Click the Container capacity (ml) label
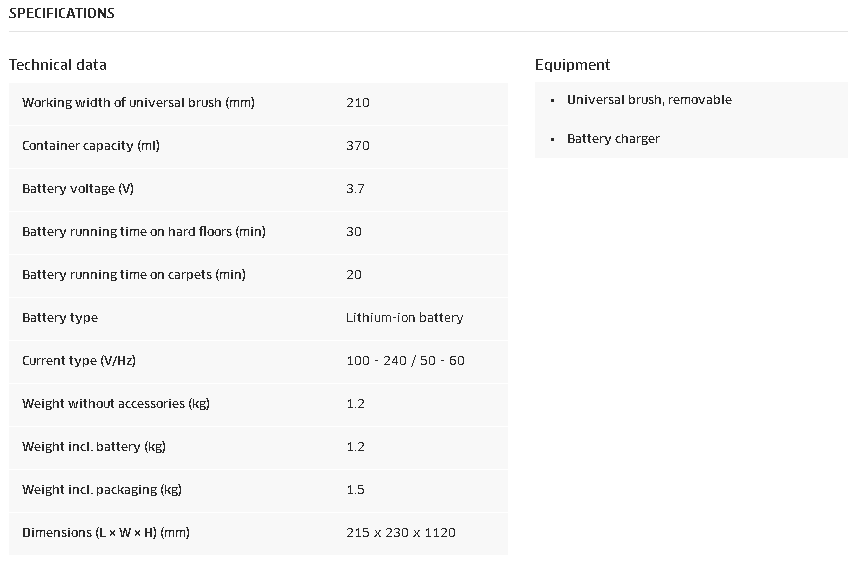 [91, 146]
